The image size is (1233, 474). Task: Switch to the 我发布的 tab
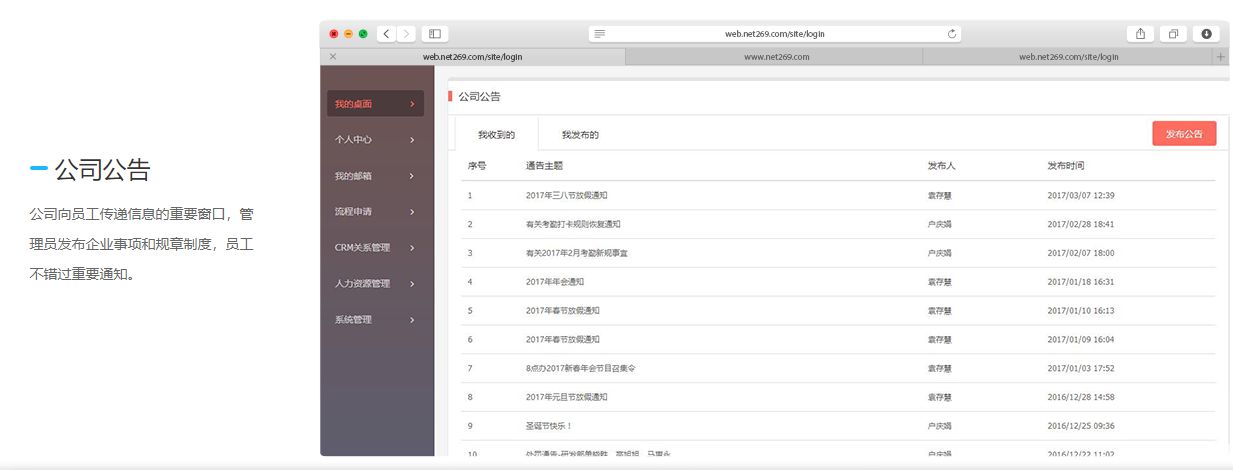(580, 134)
